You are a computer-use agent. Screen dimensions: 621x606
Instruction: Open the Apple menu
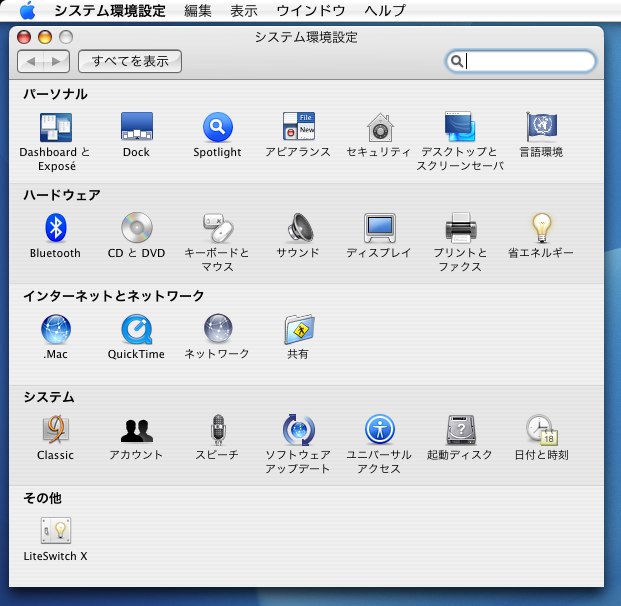click(x=27, y=10)
